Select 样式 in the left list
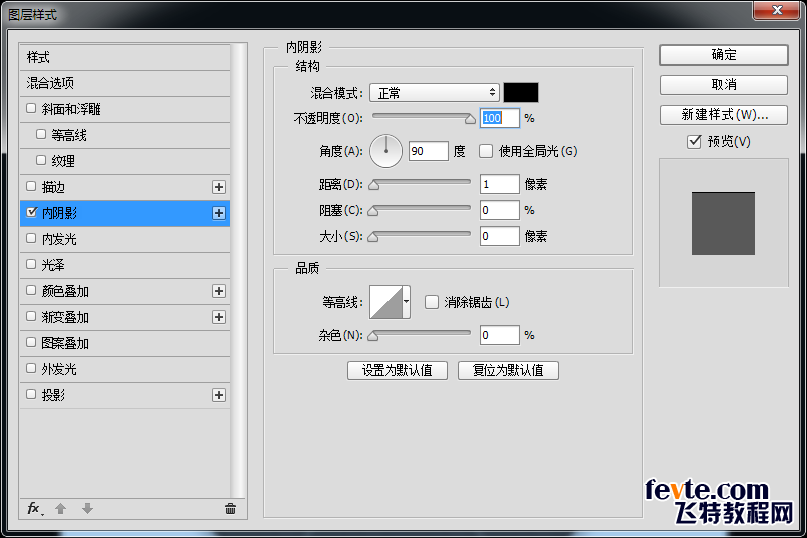Screen dimensions: 807x538 [125, 57]
